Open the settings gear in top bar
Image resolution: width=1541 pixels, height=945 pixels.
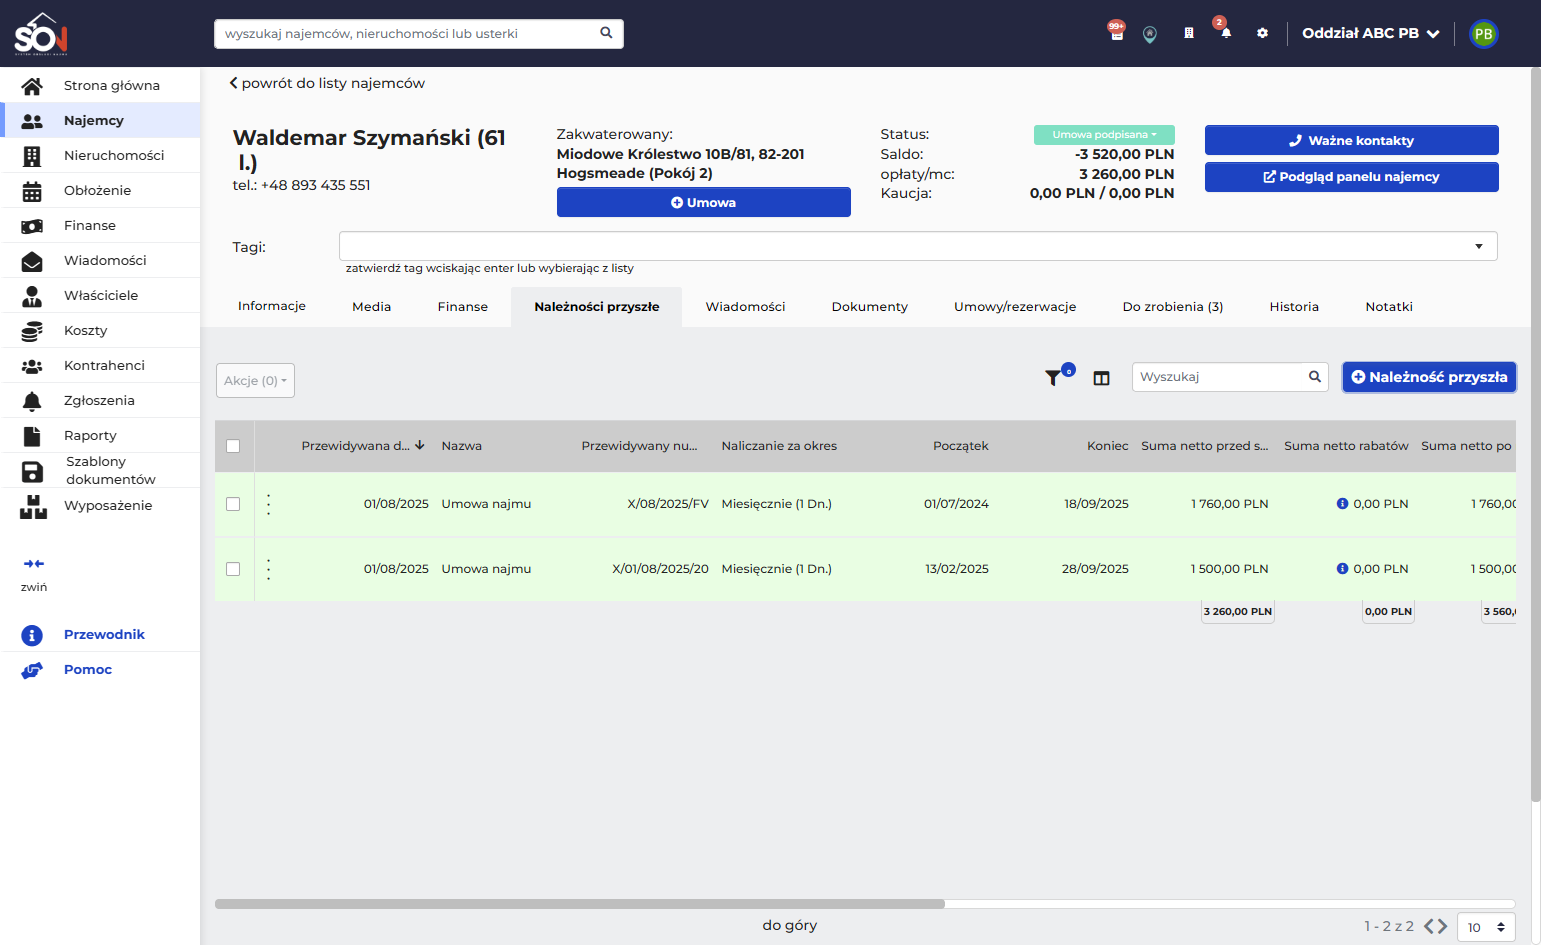tap(1262, 33)
